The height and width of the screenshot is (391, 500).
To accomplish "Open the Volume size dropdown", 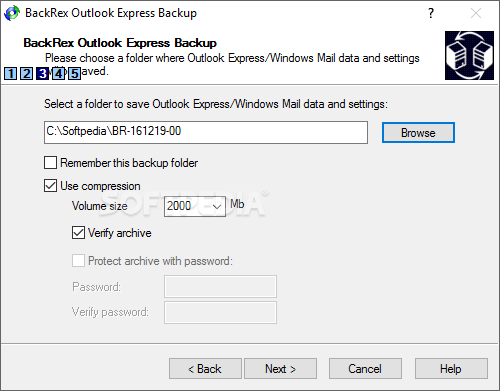I will [195, 206].
